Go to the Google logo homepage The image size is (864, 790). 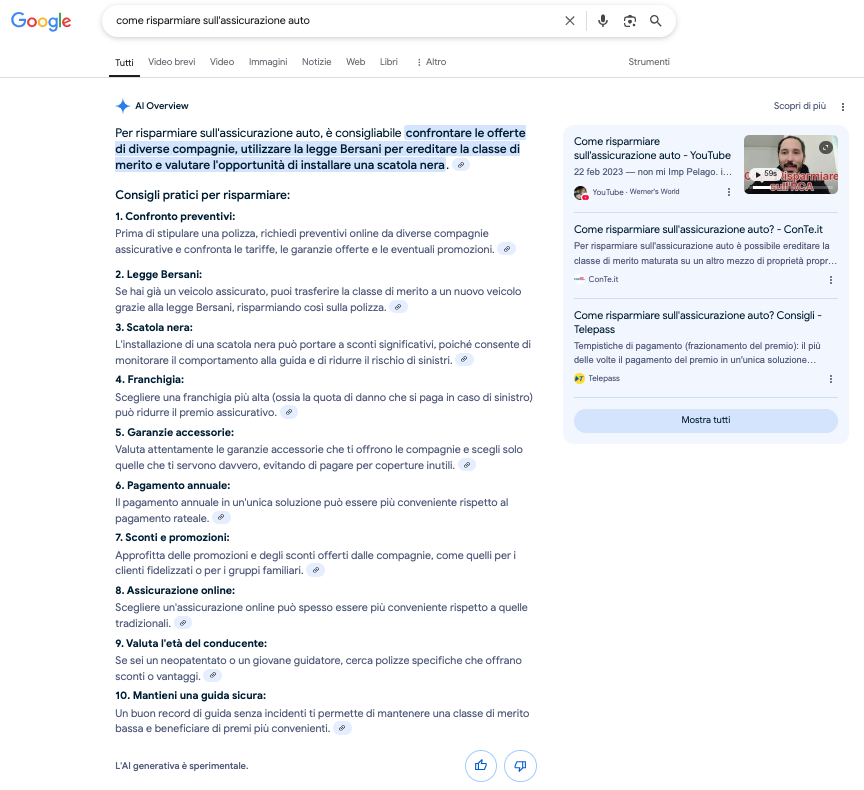click(41, 22)
